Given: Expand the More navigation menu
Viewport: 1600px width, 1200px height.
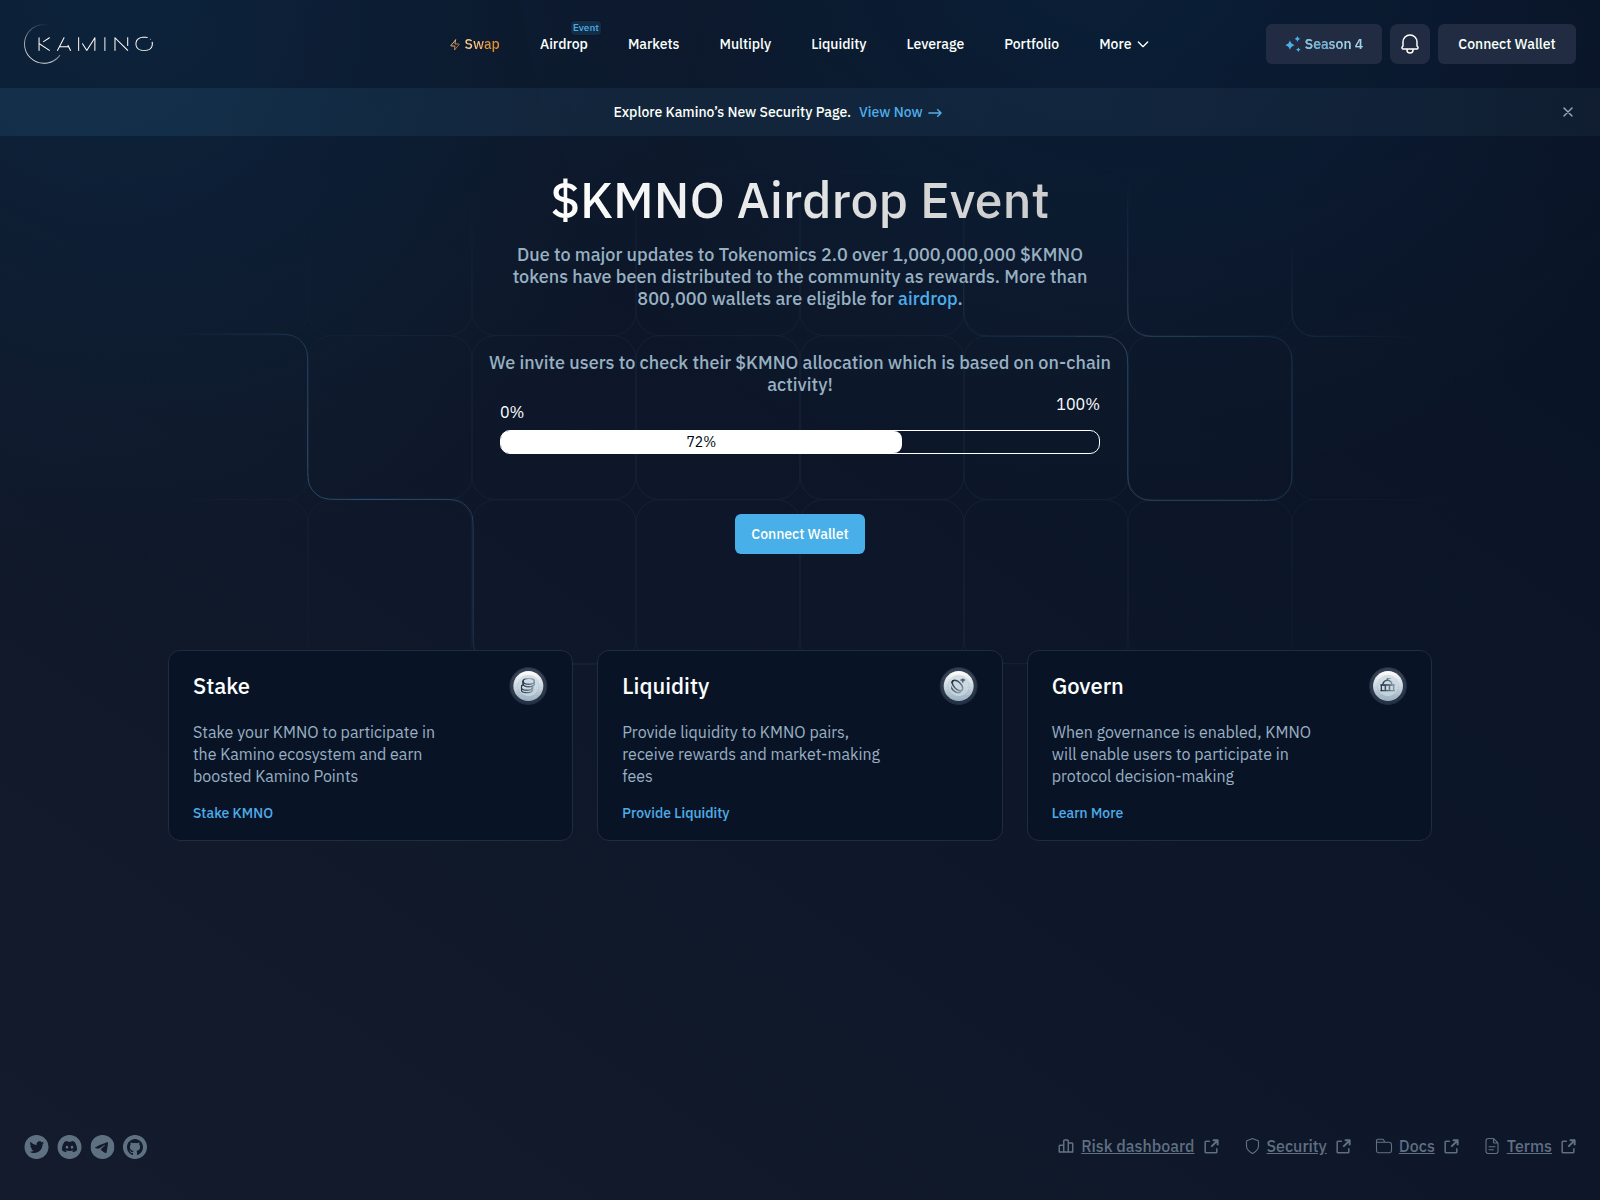Looking at the screenshot, I should (x=1122, y=44).
